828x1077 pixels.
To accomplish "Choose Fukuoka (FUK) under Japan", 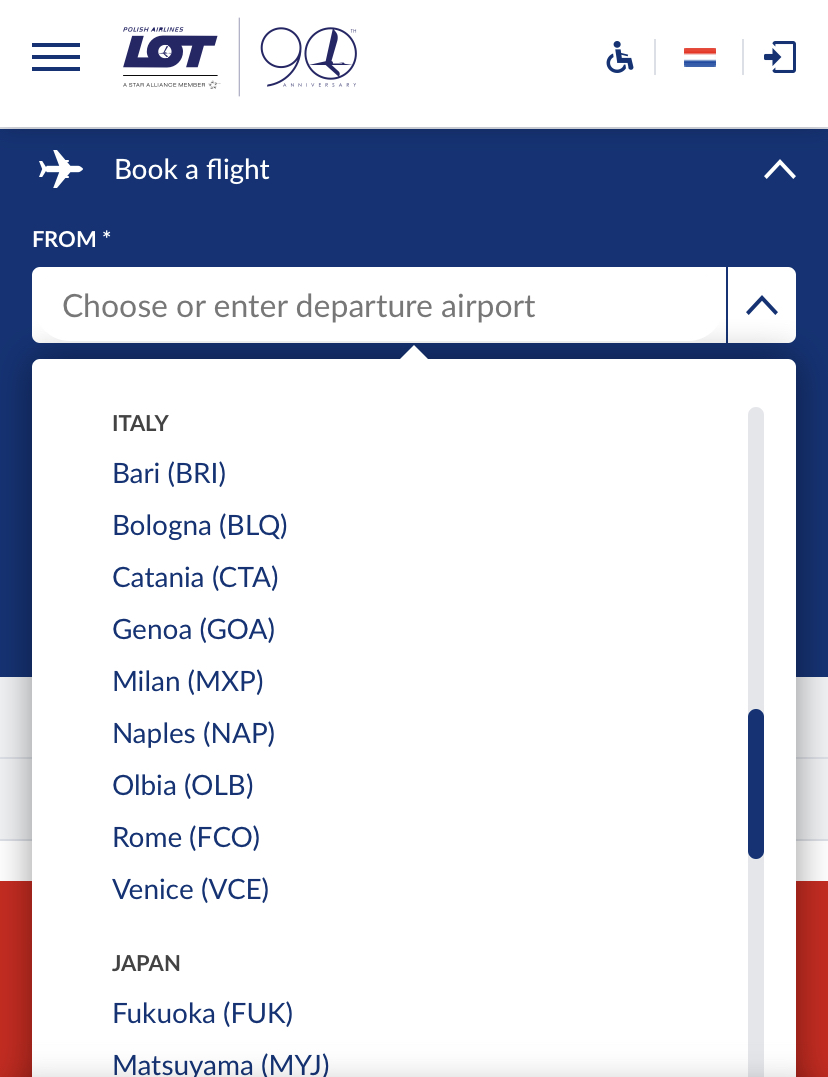I will [x=203, y=1013].
